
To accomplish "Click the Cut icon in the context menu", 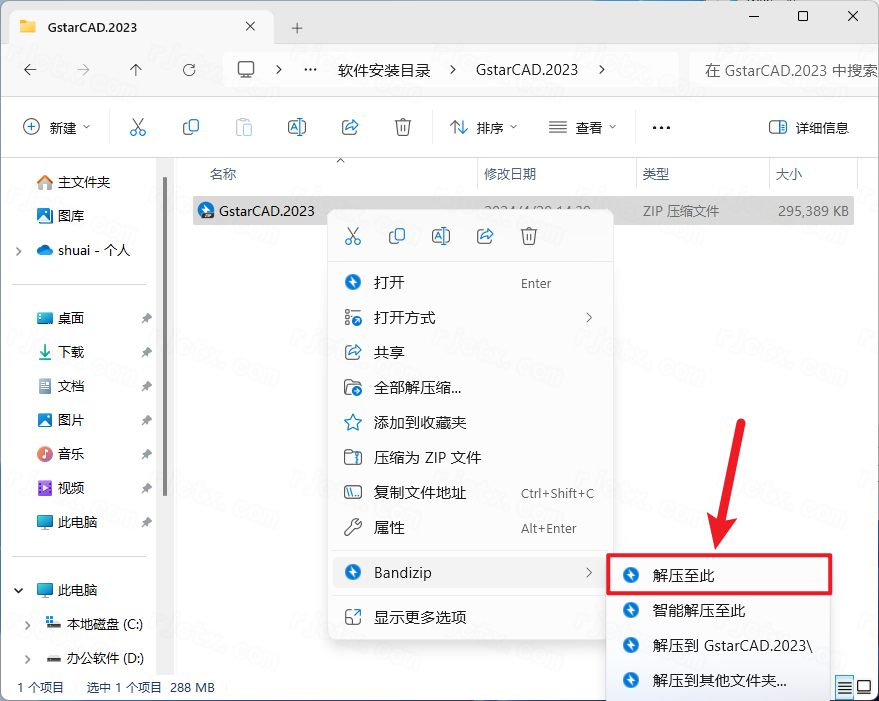I will pos(352,236).
